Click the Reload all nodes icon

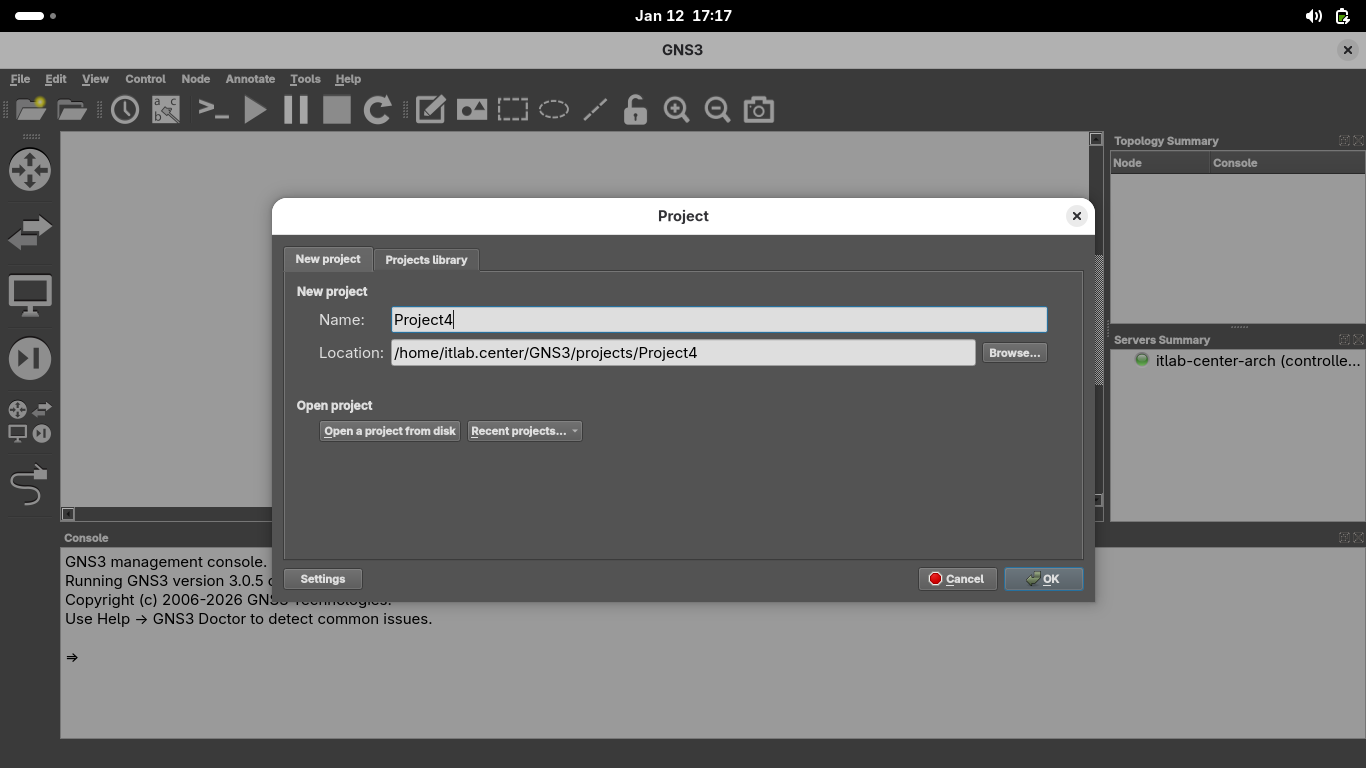pyautogui.click(x=377, y=110)
